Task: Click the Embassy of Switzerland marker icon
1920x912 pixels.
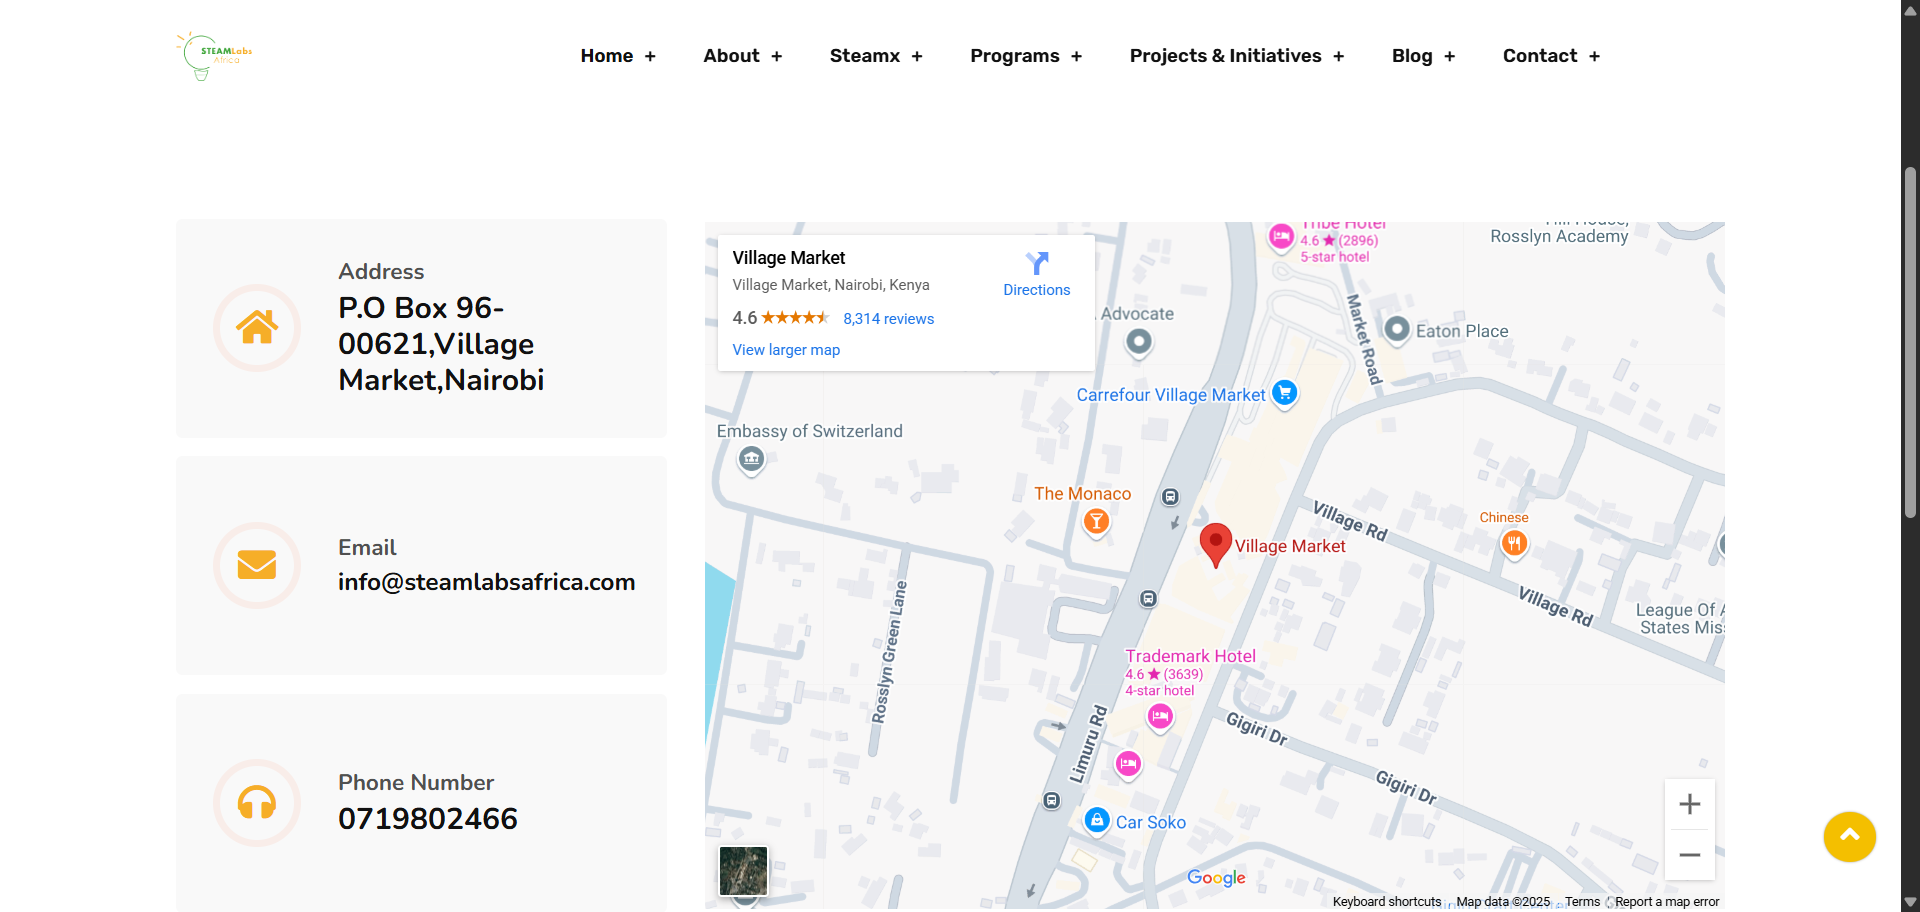Action: [x=751, y=460]
